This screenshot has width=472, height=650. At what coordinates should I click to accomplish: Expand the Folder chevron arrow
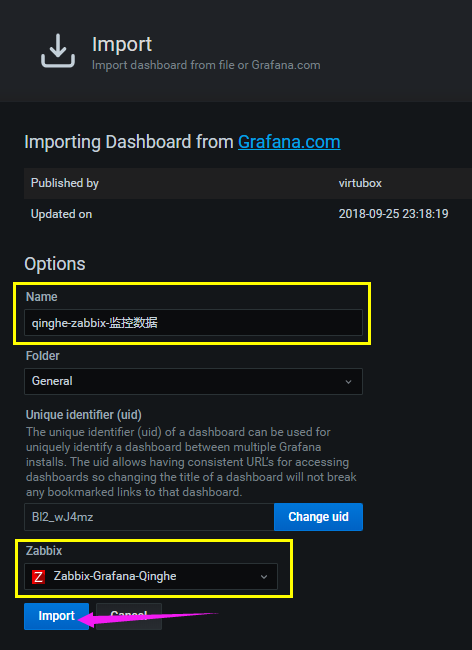click(349, 382)
